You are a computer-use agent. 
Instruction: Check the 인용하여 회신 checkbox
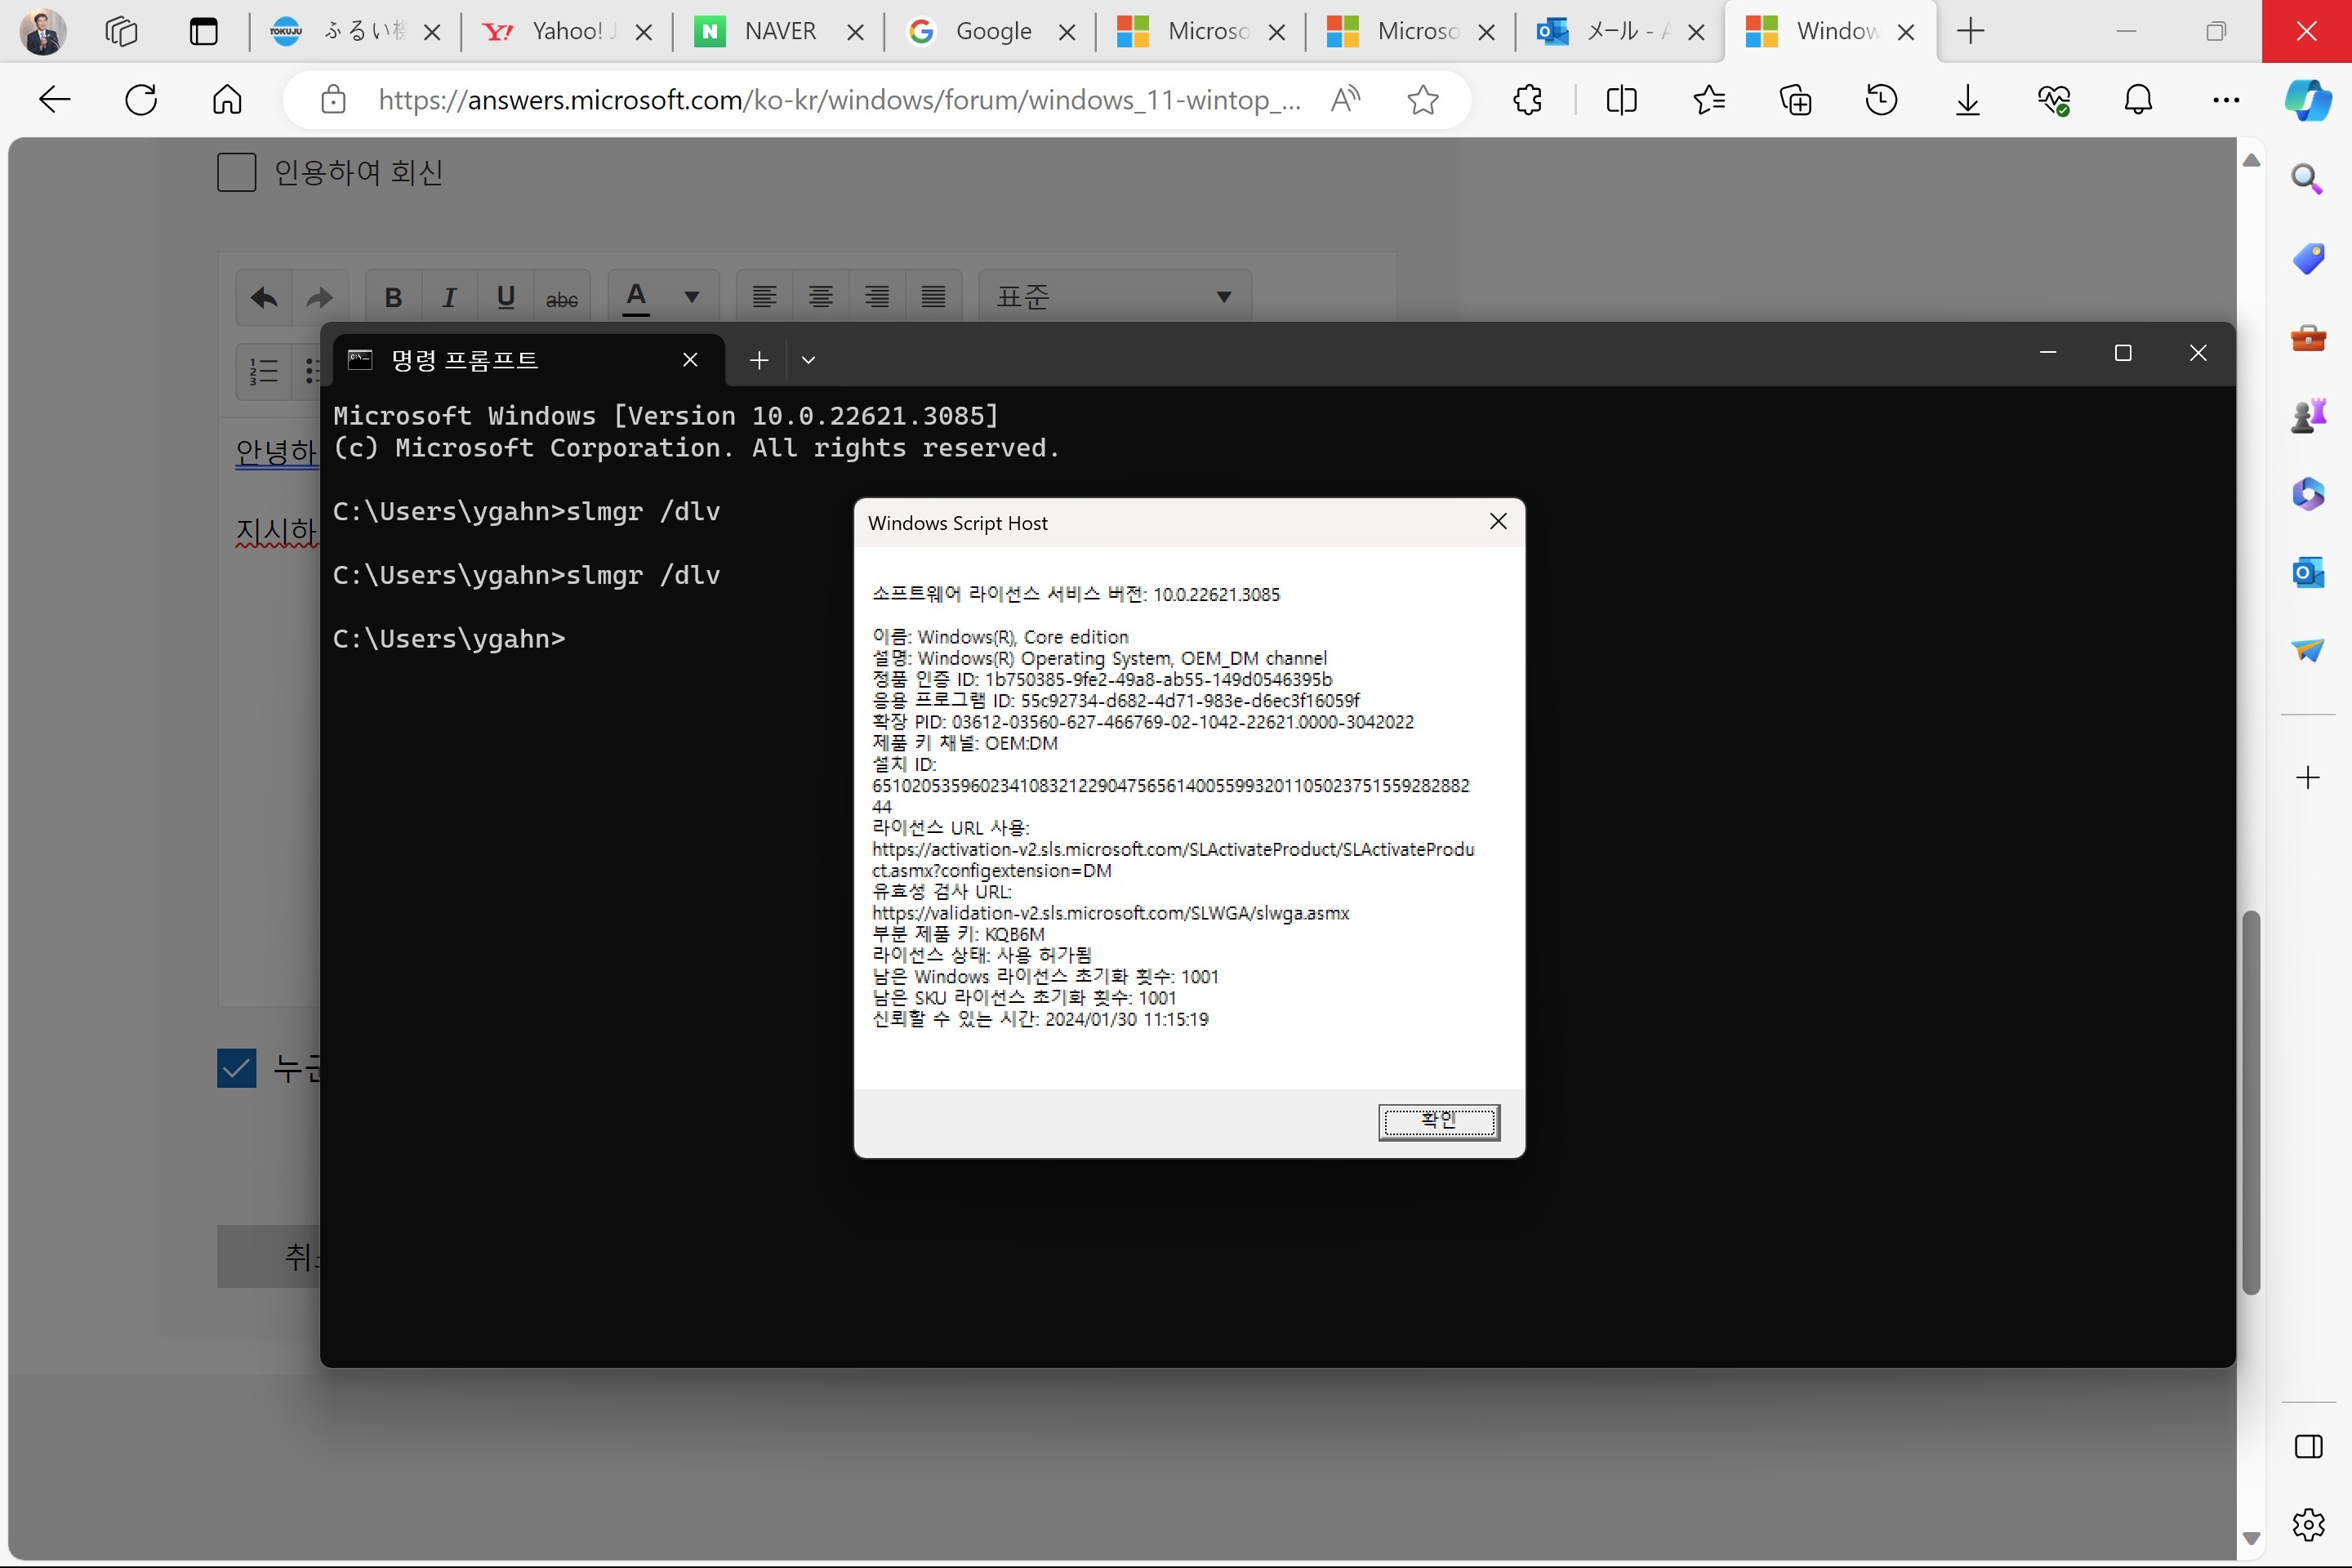click(x=236, y=172)
